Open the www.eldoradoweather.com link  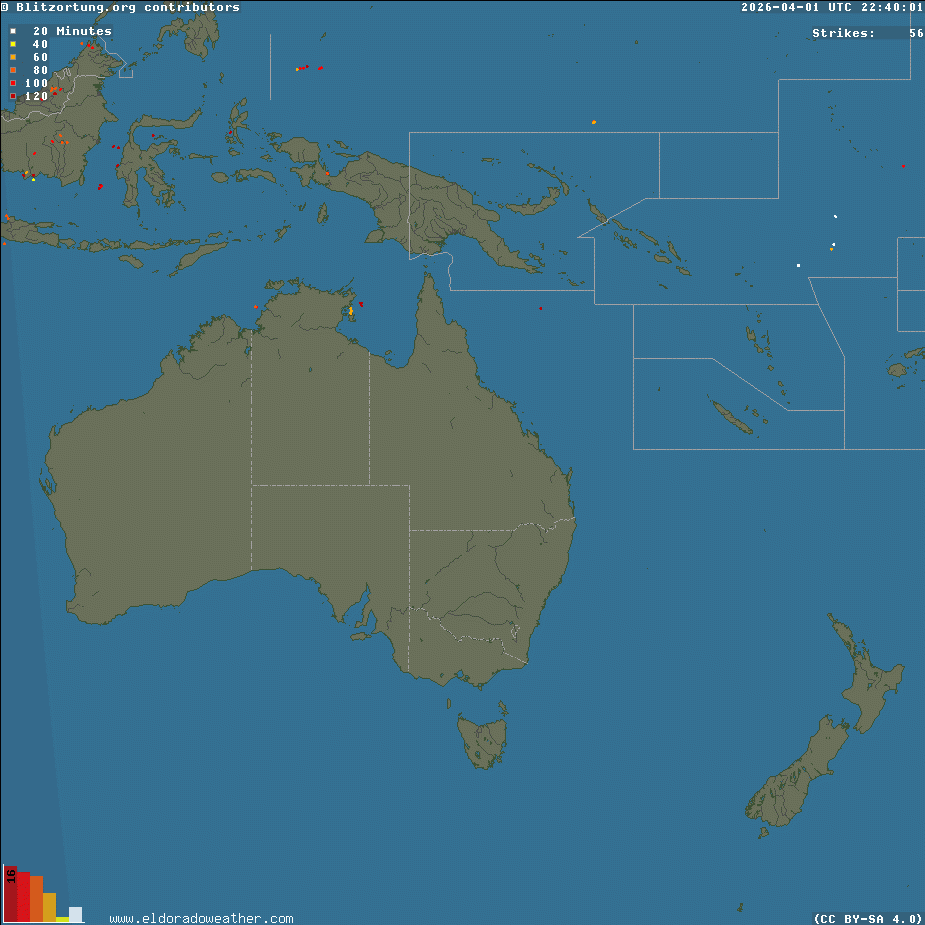[201, 918]
